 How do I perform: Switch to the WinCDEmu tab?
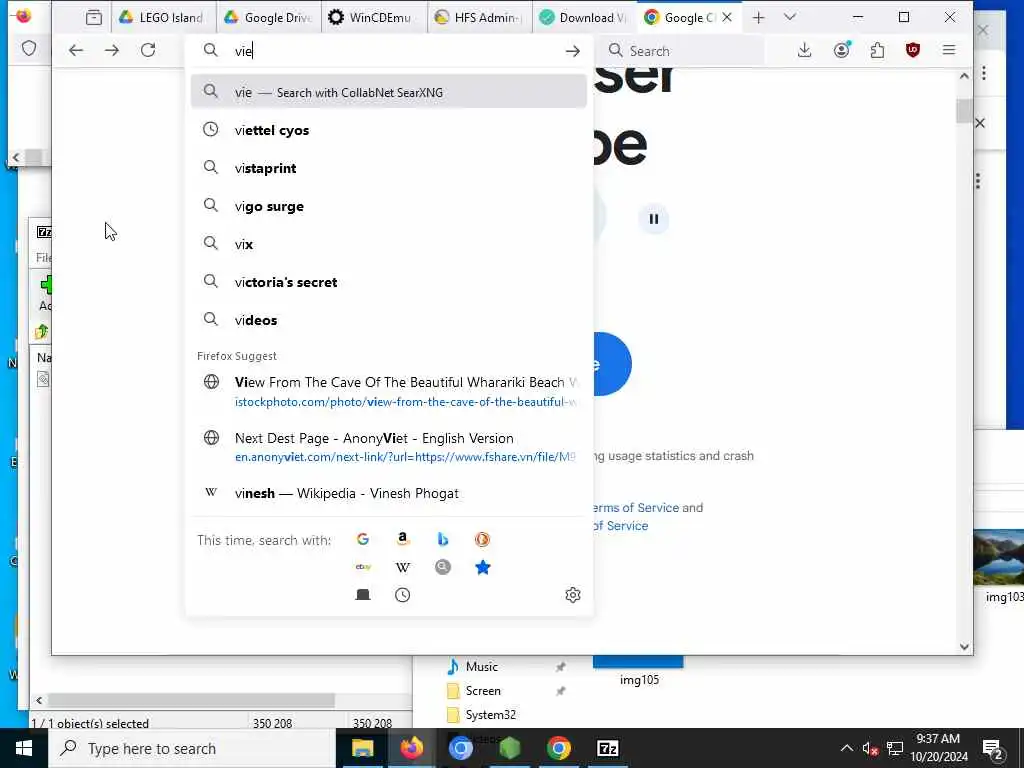[374, 18]
